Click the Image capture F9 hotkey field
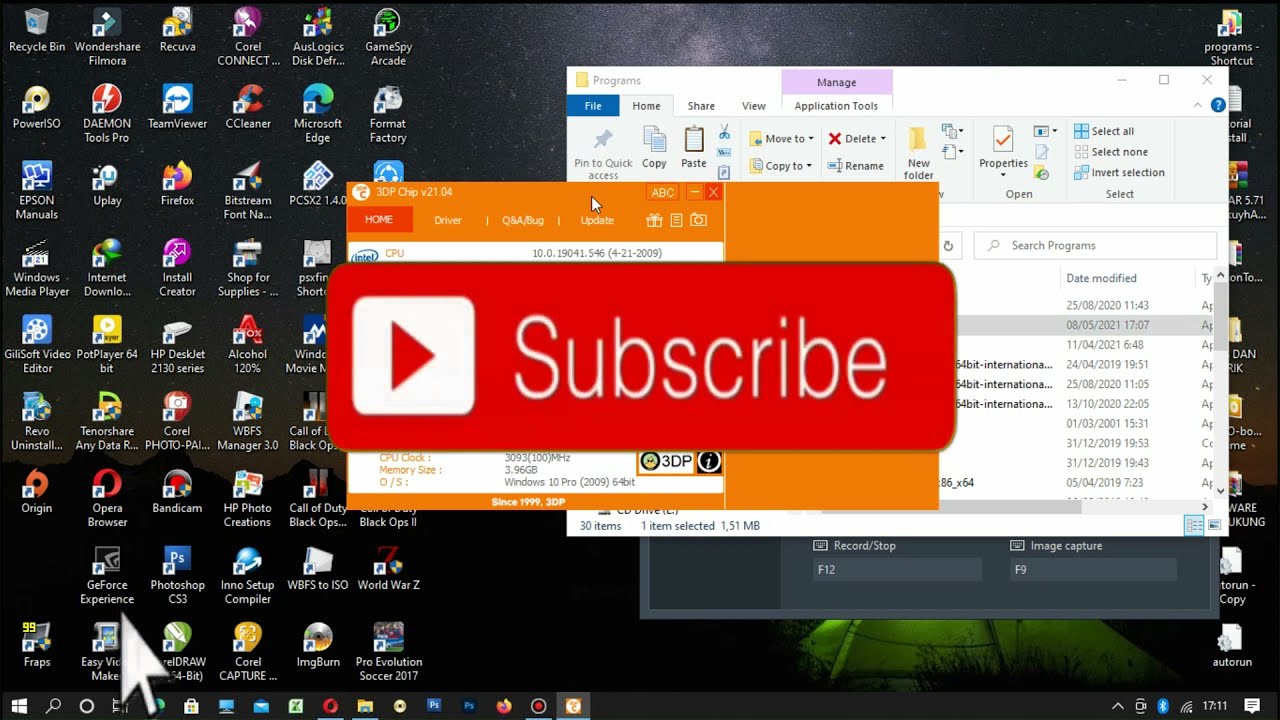1280x720 pixels. pyautogui.click(x=1094, y=570)
